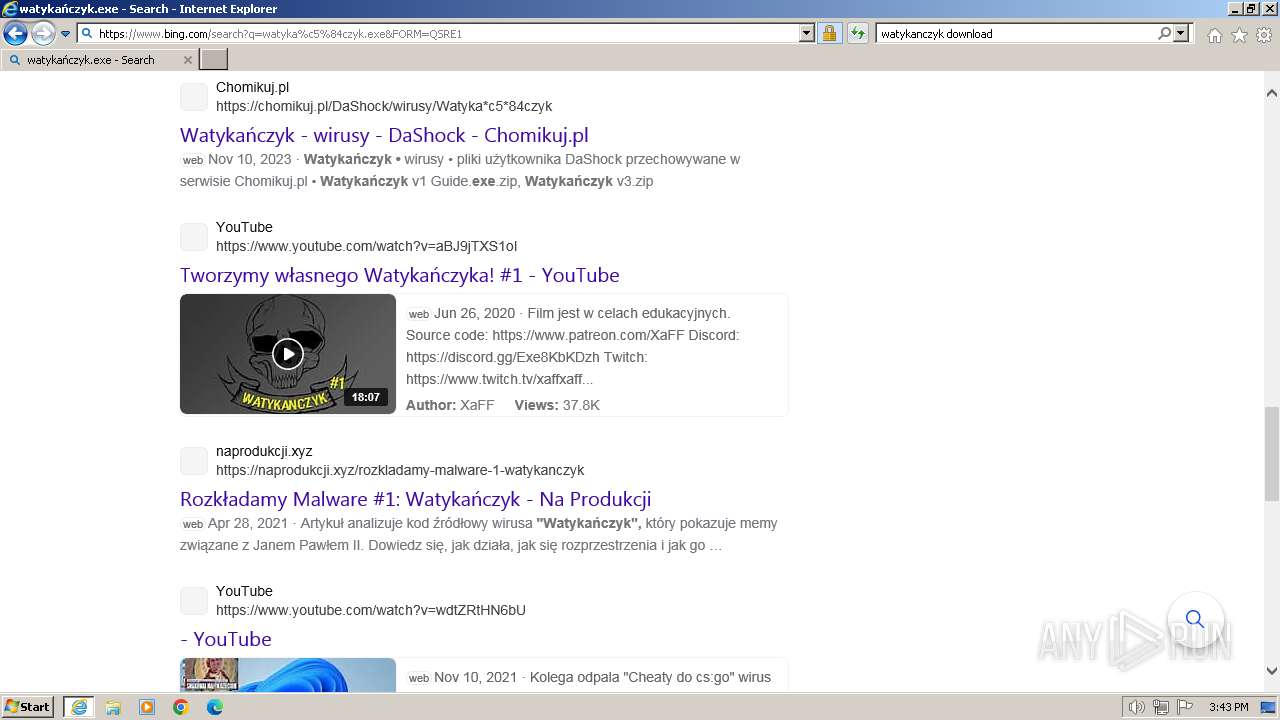Click the network tray icon
The image size is (1280, 720).
click(x=1161, y=707)
